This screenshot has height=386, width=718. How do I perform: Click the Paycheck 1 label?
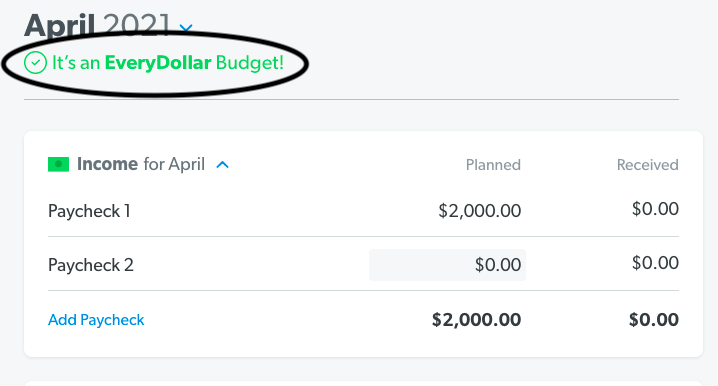[x=89, y=211]
